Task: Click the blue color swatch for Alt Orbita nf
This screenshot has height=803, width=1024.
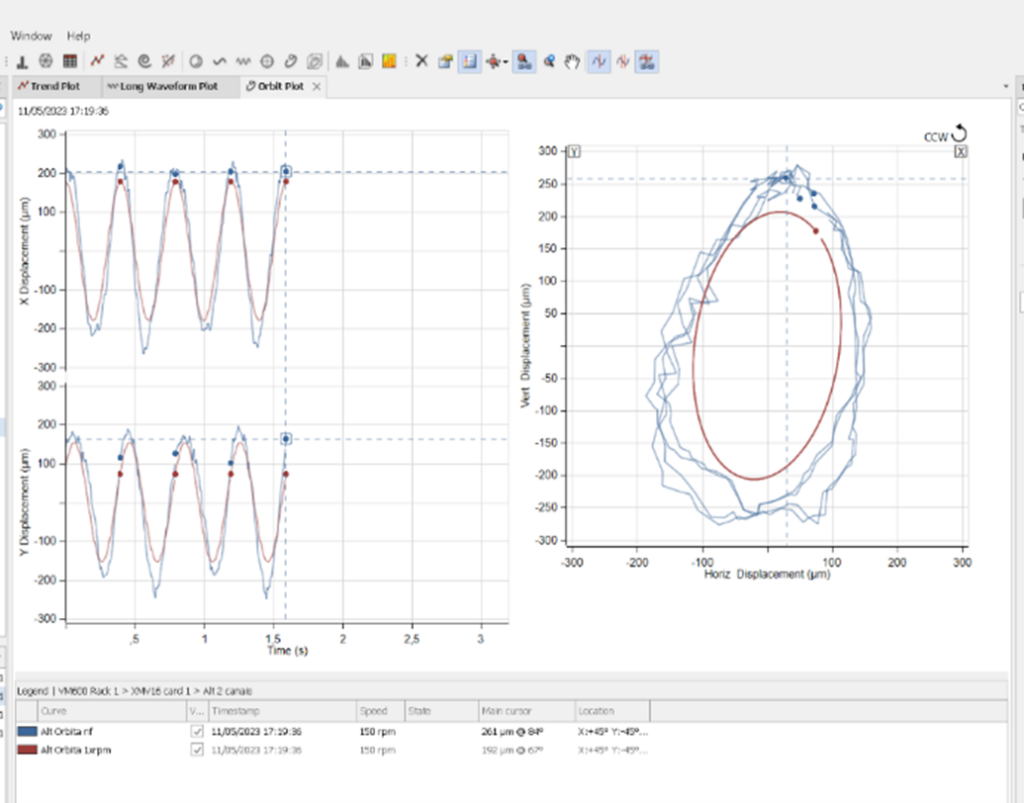Action: pos(27,731)
